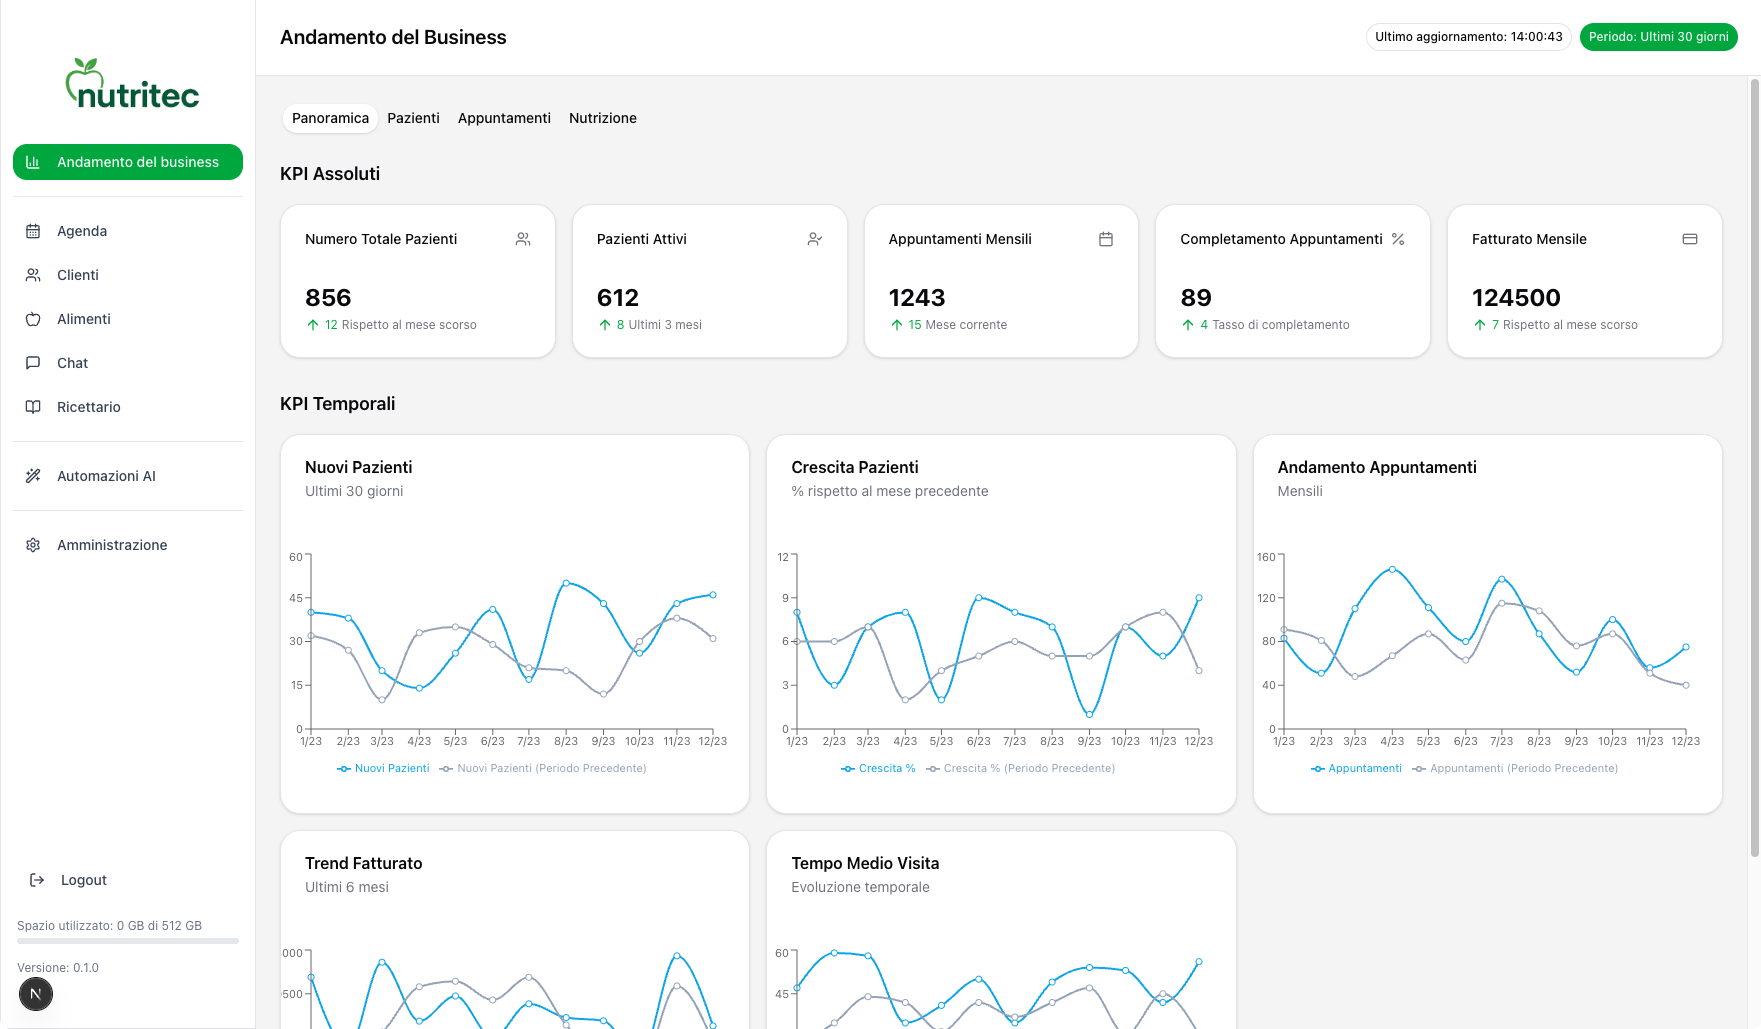Click up arrow beside 15 Mese corrente
The image size is (1761, 1029).
coord(897,325)
